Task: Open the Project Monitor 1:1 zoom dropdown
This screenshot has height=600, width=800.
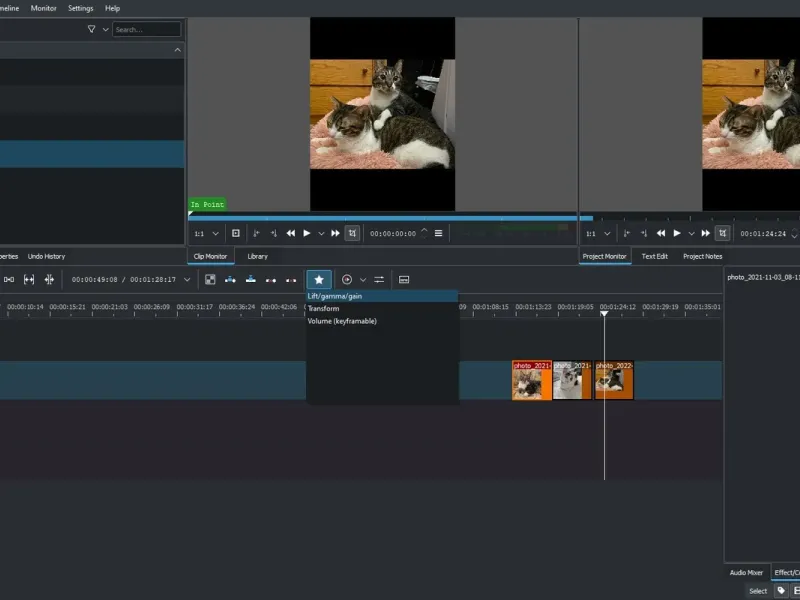Action: [x=607, y=234]
